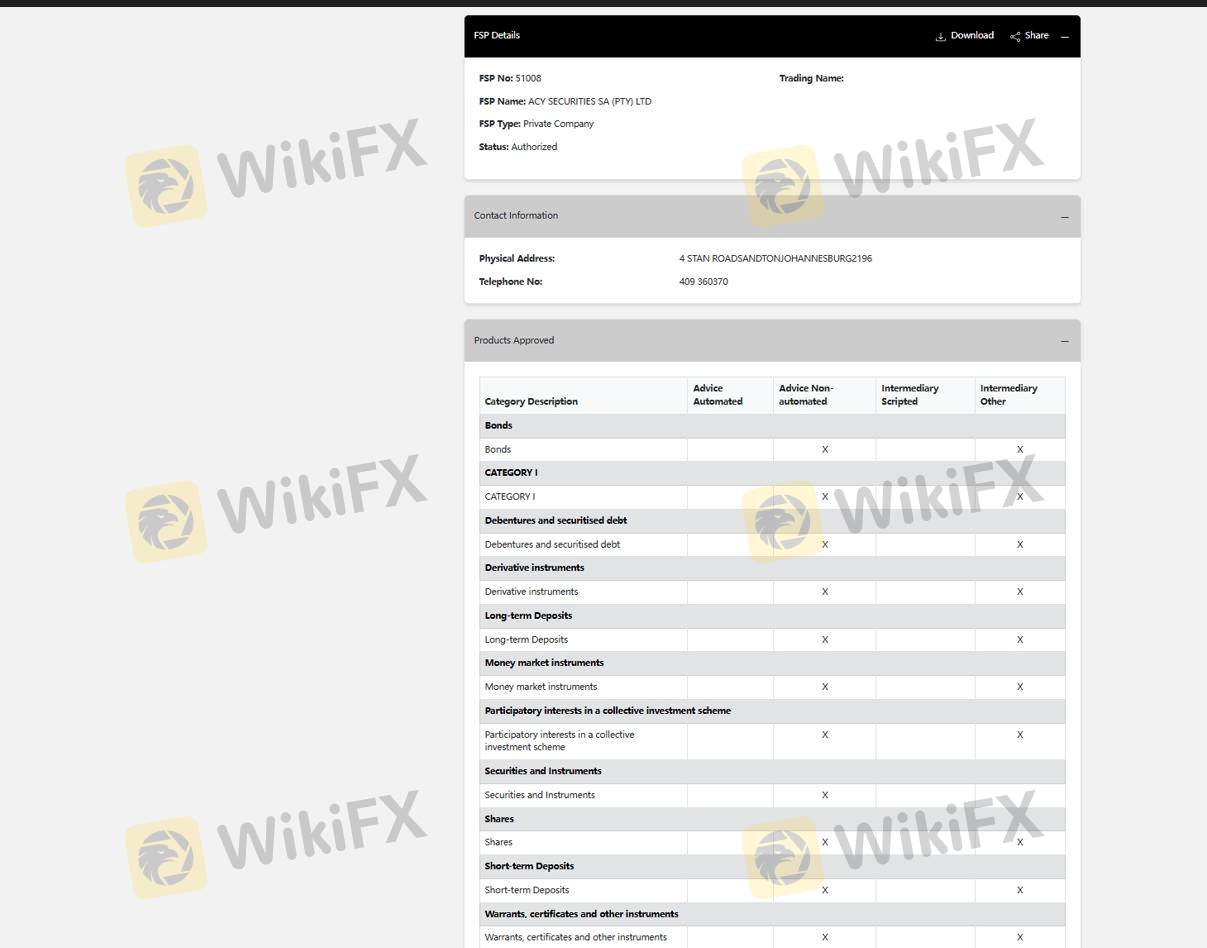Click the Bonds Advice Non-automated X cell
The height and width of the screenshot is (948, 1207).
coord(825,450)
